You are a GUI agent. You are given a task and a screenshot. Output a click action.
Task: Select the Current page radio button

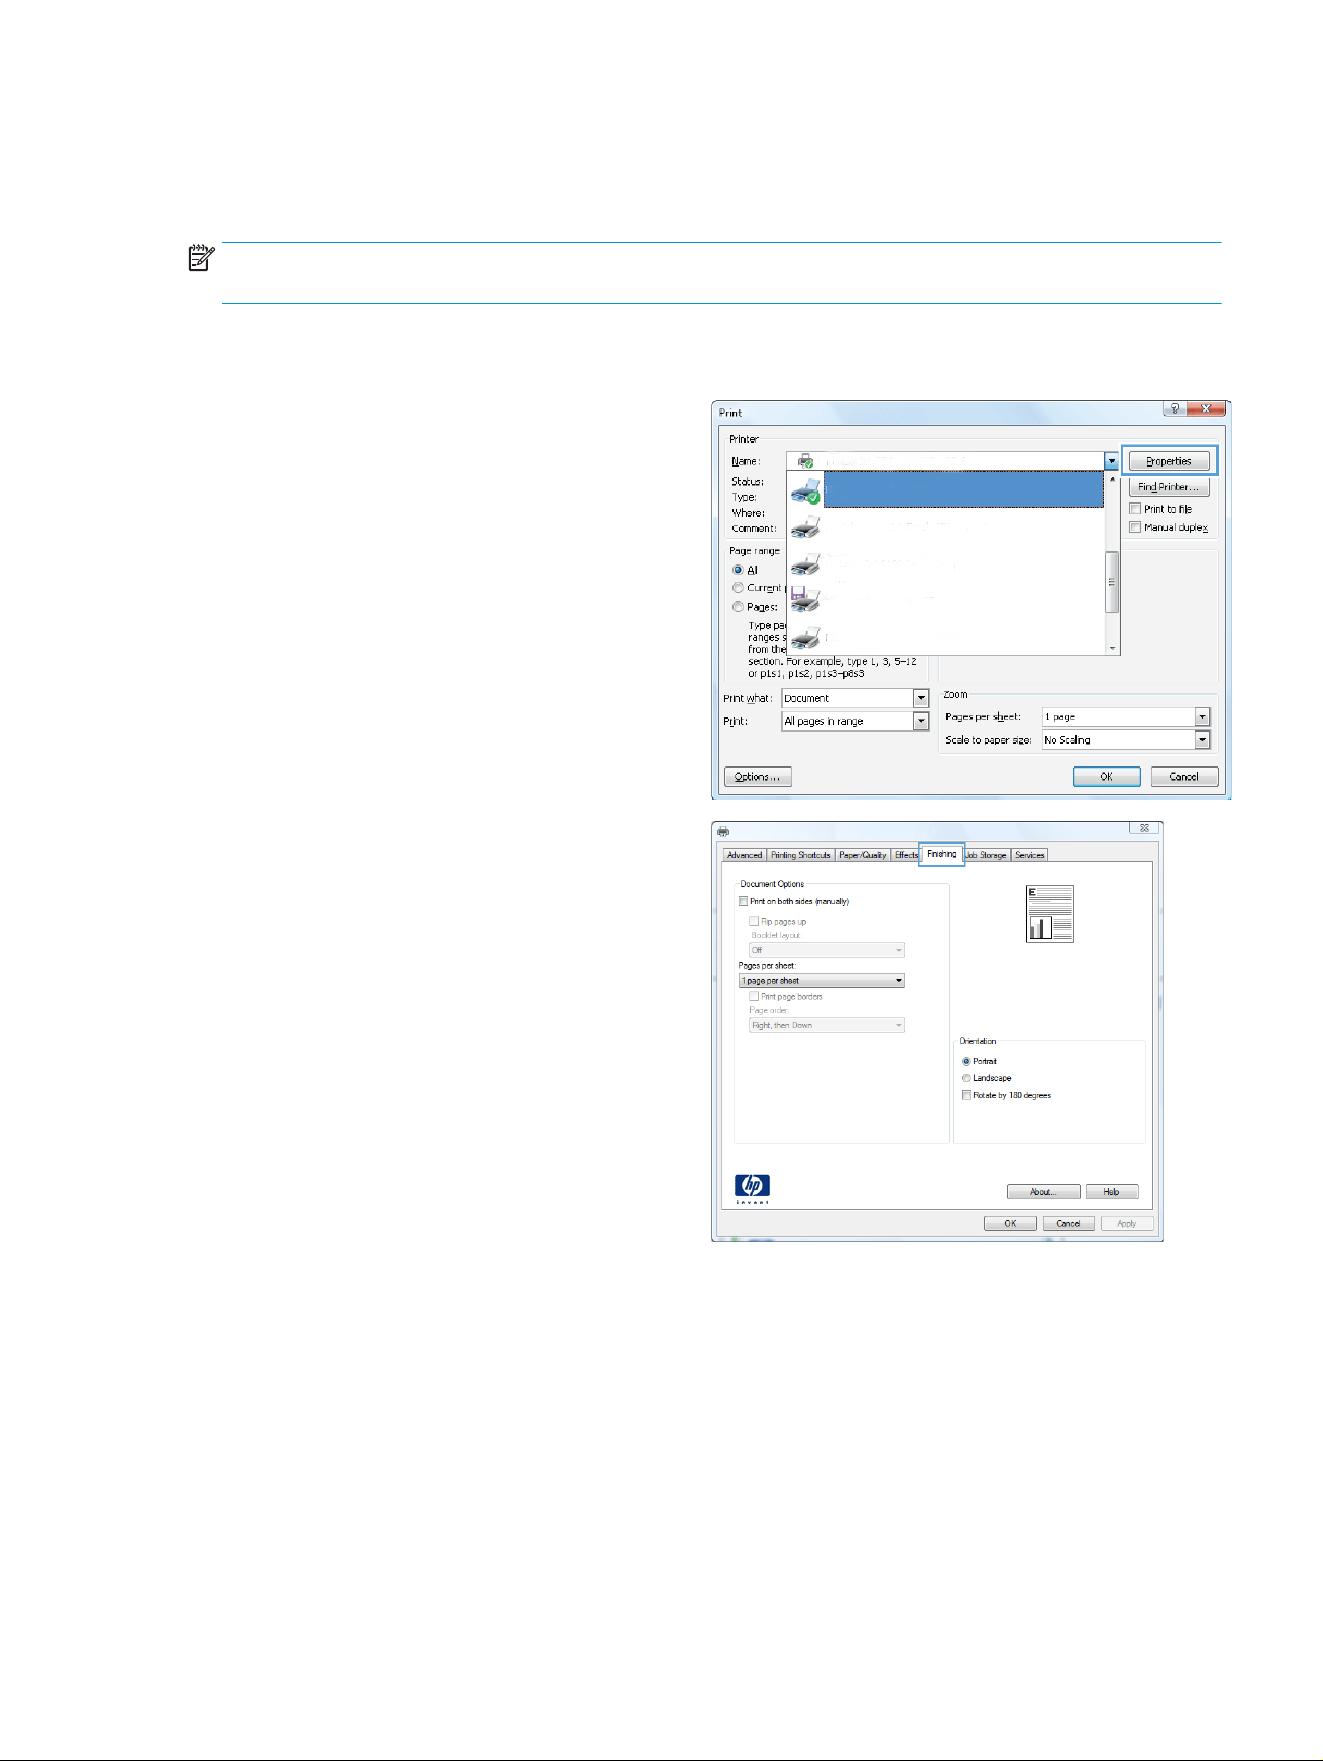[738, 588]
